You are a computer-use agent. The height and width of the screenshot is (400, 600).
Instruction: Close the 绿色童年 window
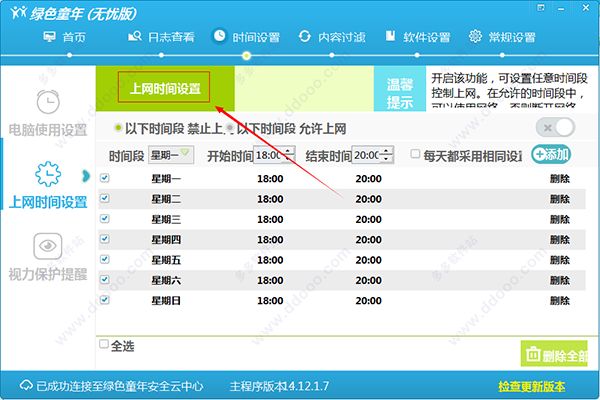pyautogui.click(x=586, y=8)
